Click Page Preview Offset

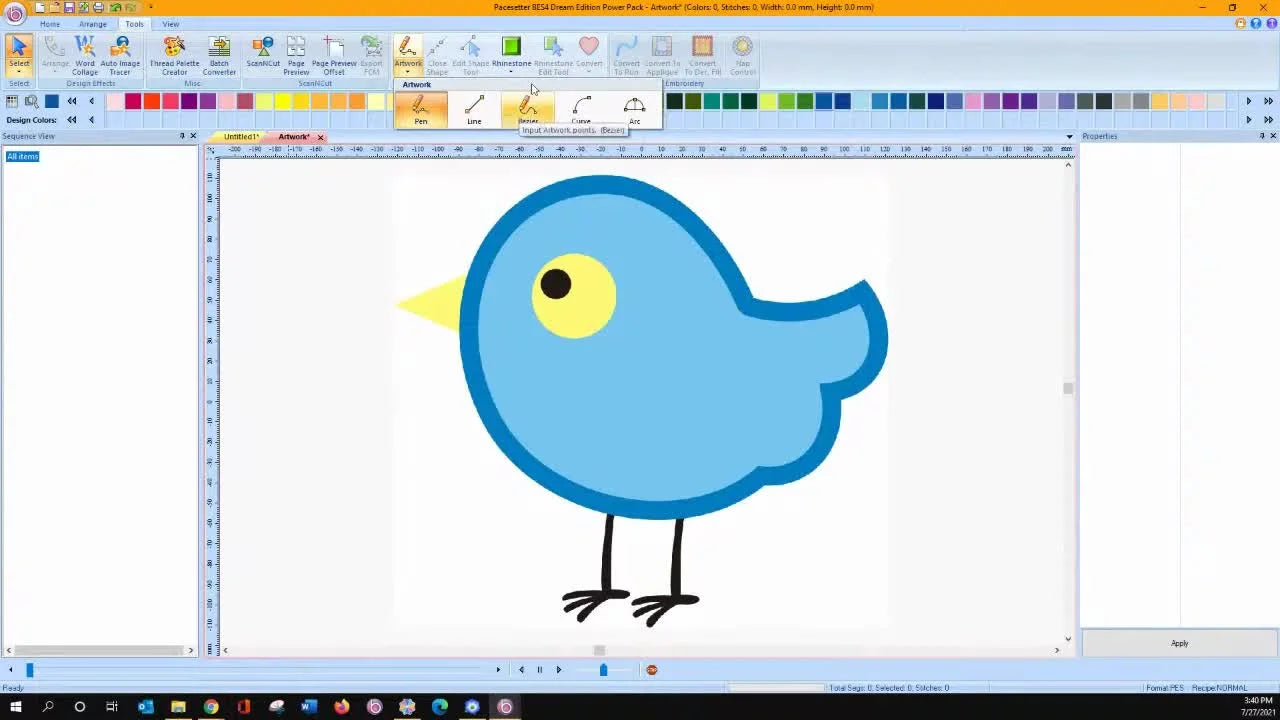[334, 56]
